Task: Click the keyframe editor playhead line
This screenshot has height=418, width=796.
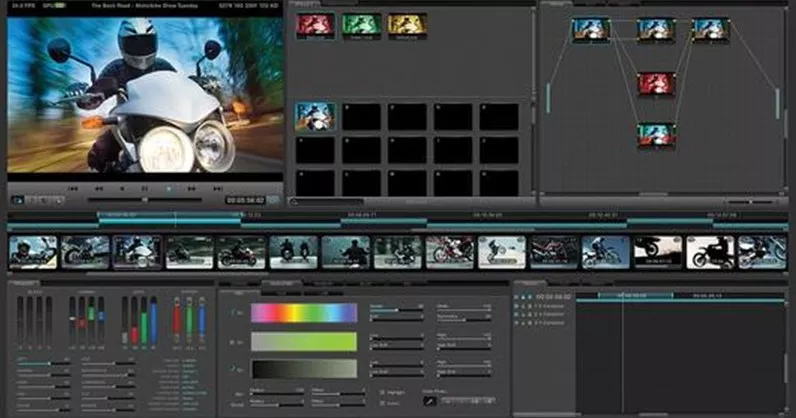Action: point(623,353)
